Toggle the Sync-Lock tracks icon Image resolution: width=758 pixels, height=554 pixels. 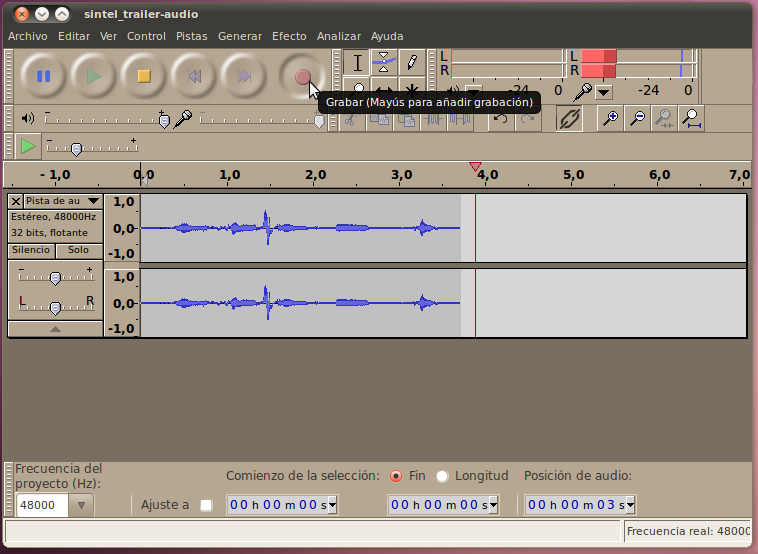(569, 118)
